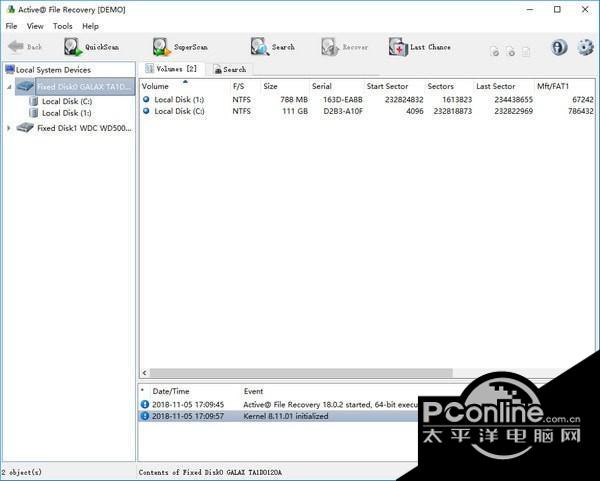
Task: Click the application icon in title bar
Action: coord(11,9)
